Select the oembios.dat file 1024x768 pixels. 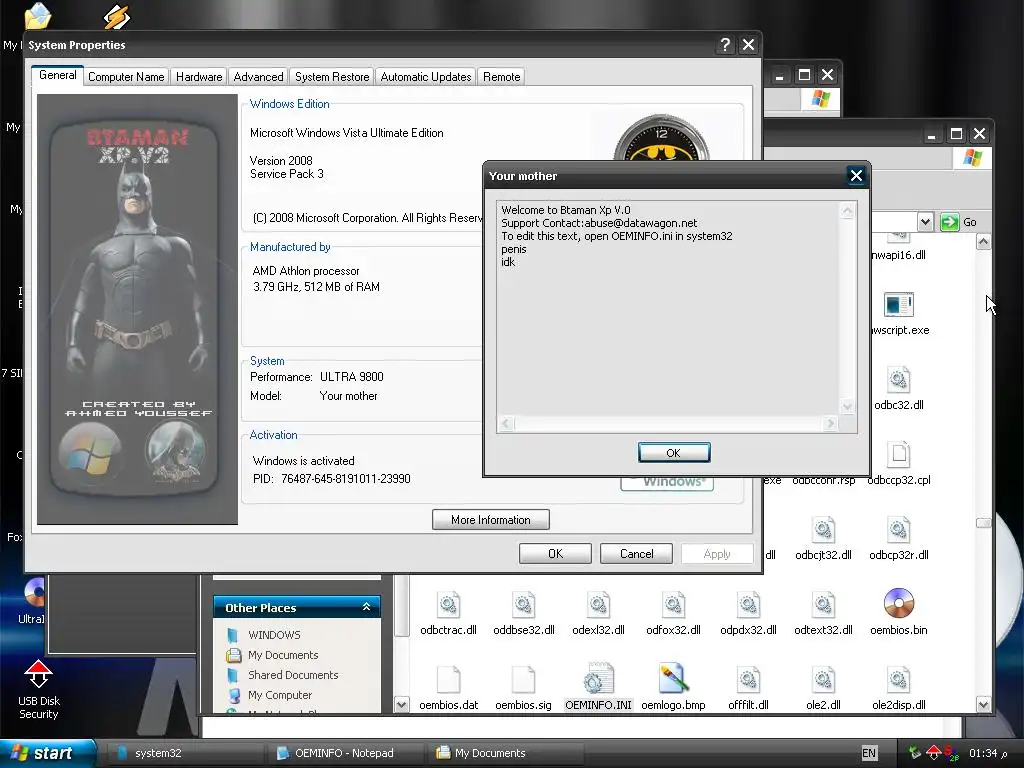coord(449,687)
